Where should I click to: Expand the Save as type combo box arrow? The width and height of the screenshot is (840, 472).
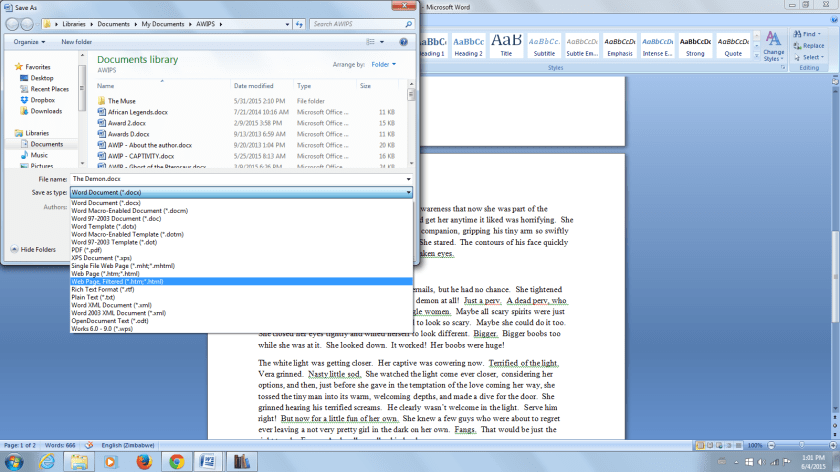408,192
